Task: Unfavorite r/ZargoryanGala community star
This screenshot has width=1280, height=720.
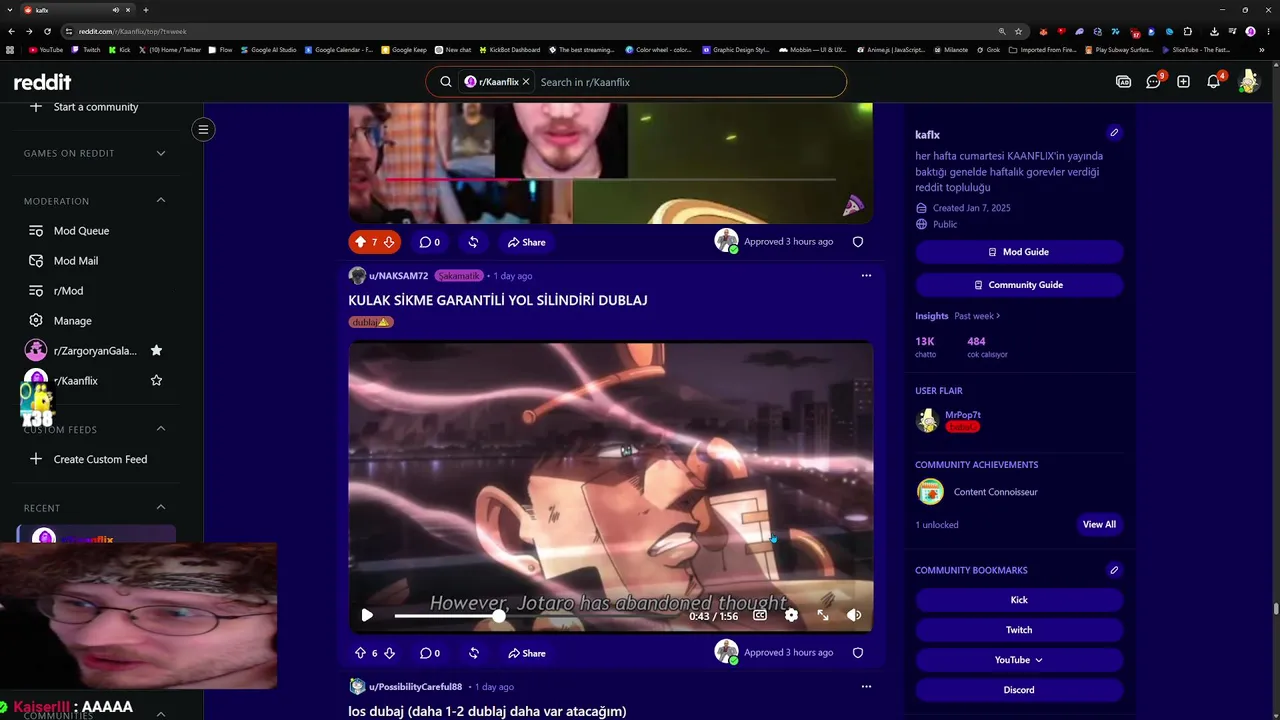Action: [156, 350]
